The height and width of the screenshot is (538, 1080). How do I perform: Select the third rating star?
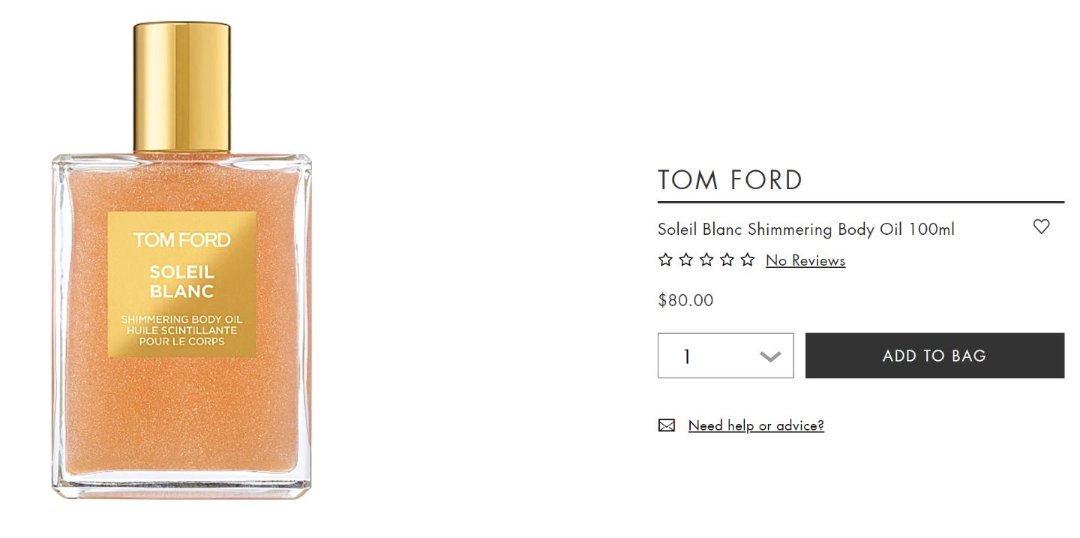[706, 260]
